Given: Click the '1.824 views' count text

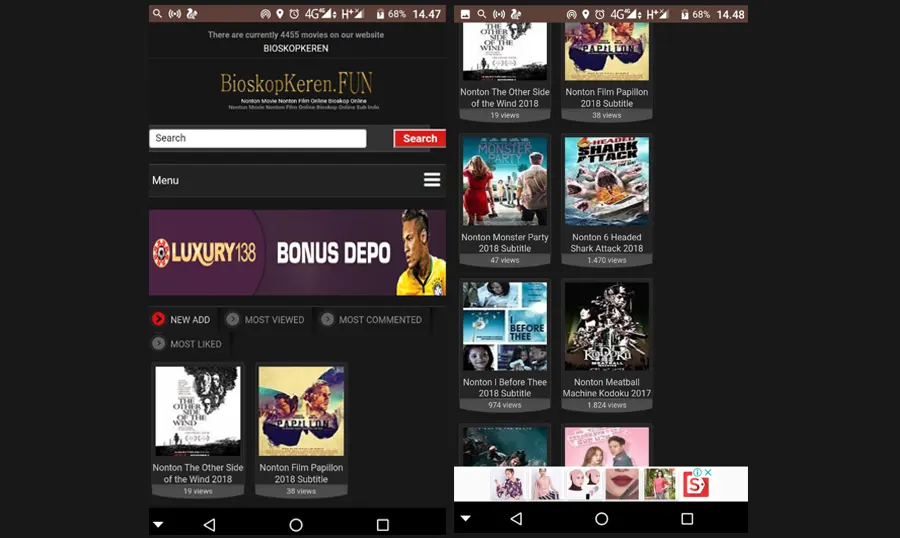Looking at the screenshot, I should tap(607, 405).
